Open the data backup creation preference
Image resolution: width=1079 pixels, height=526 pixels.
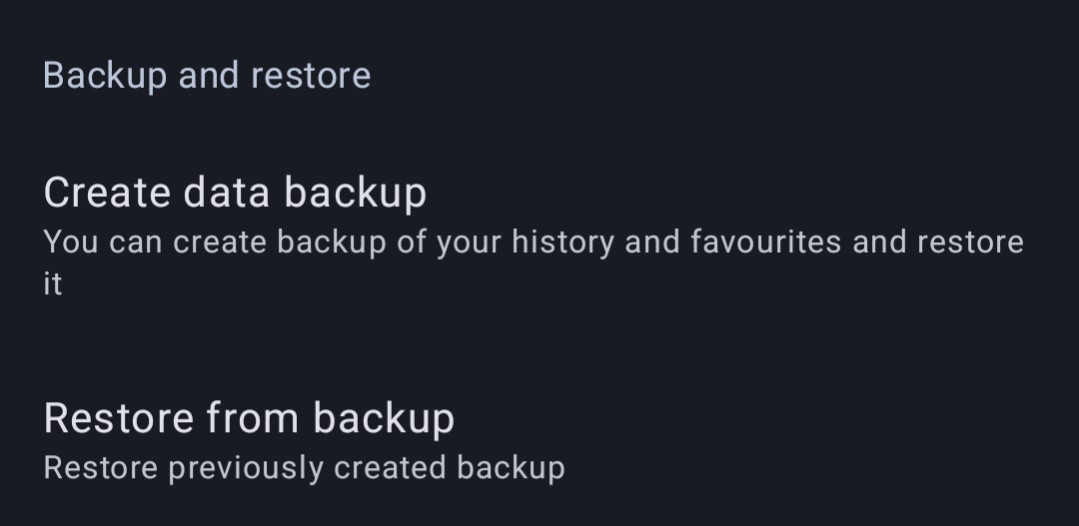point(235,192)
